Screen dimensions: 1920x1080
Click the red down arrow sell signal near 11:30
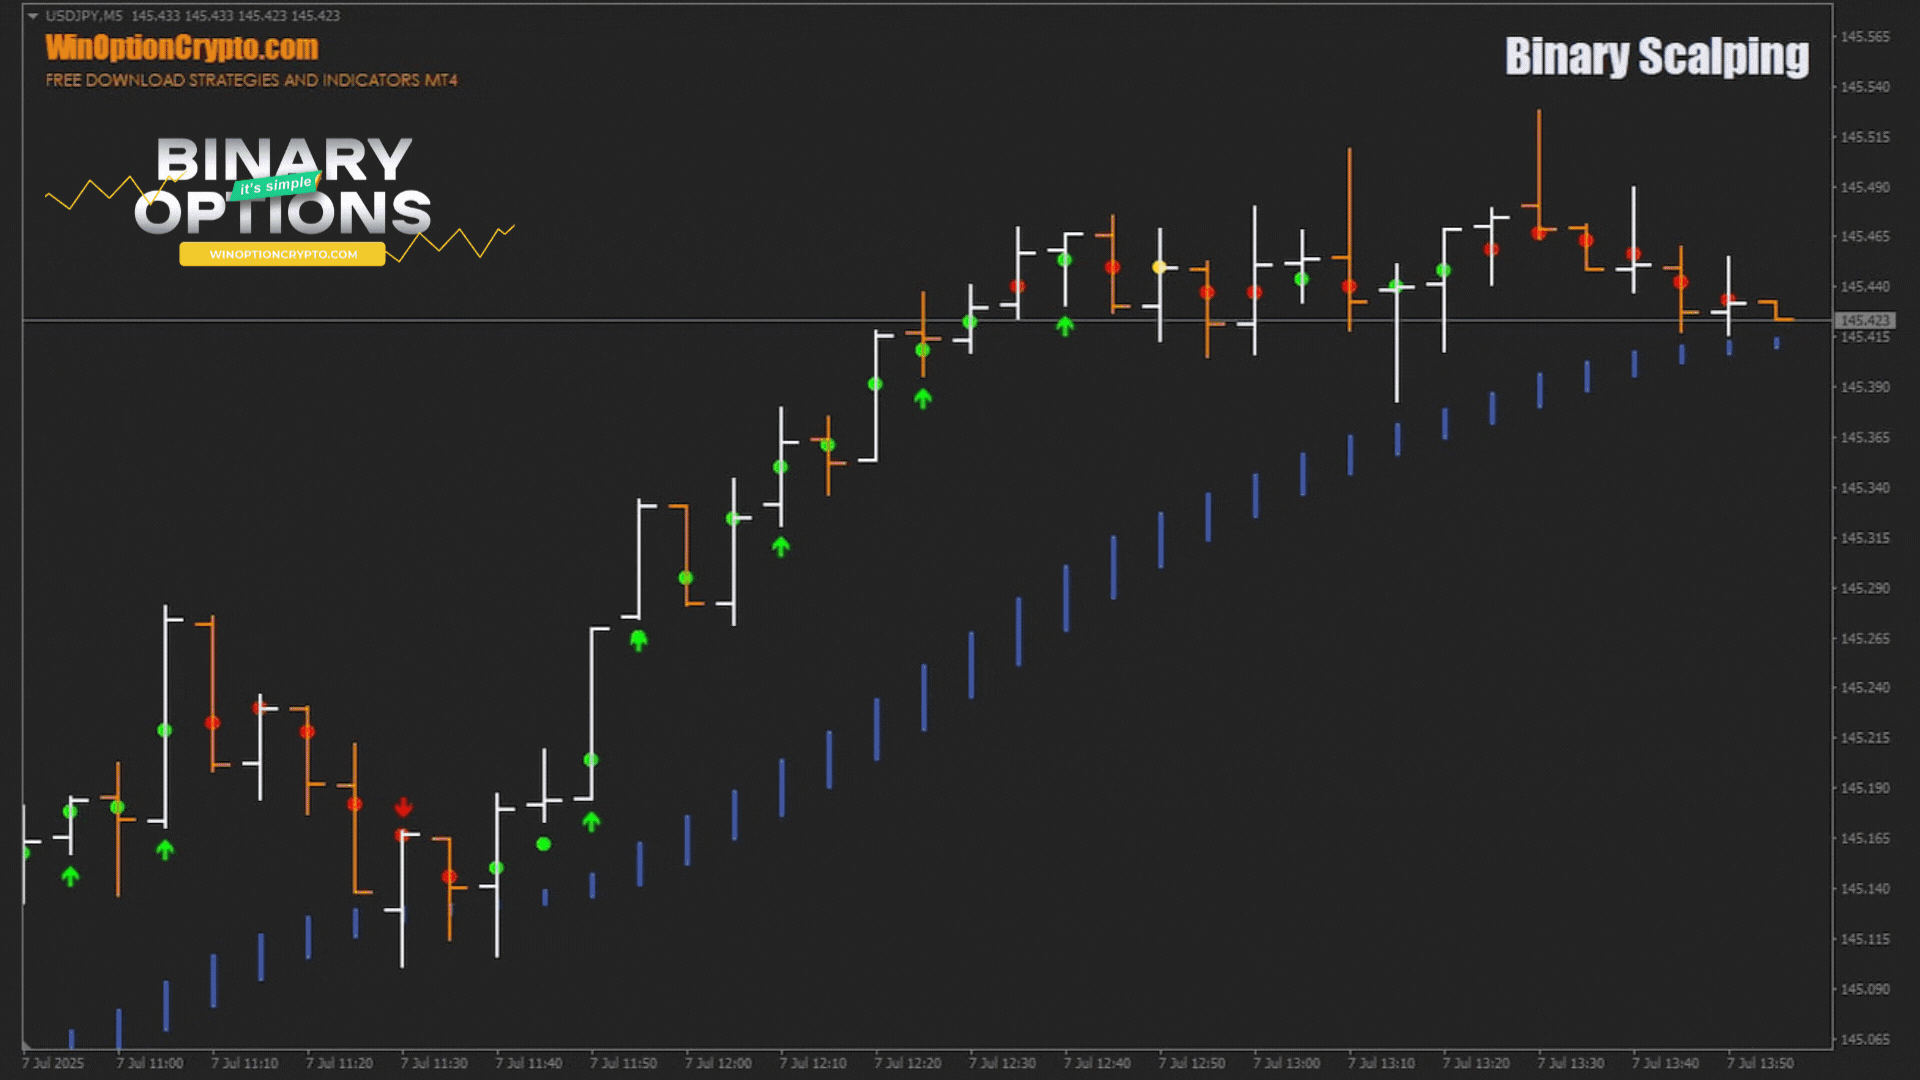pyautogui.click(x=403, y=806)
